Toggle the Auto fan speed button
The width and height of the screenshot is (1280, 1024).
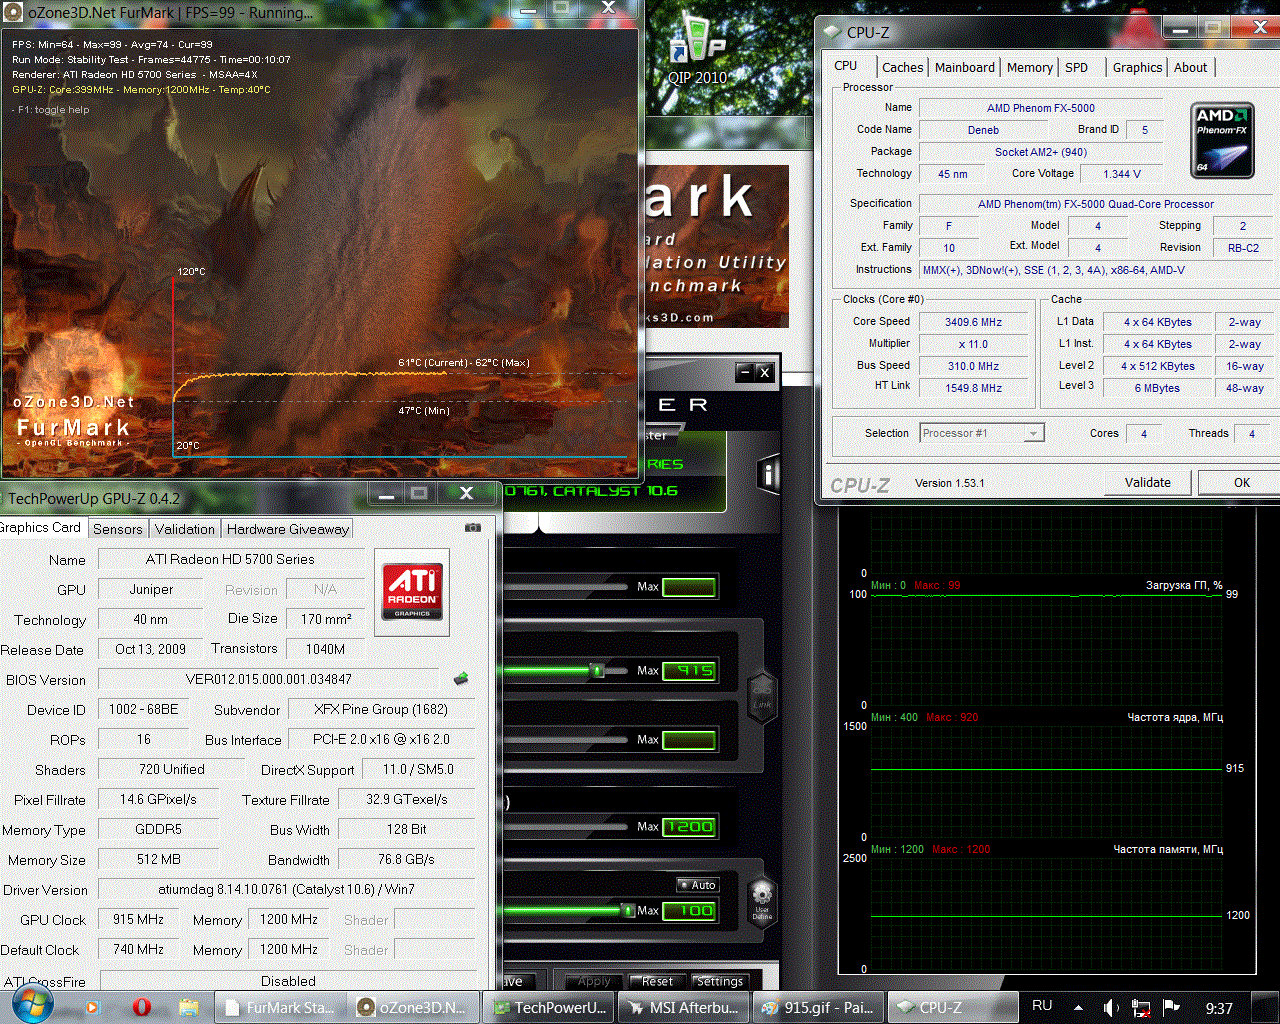(697, 885)
